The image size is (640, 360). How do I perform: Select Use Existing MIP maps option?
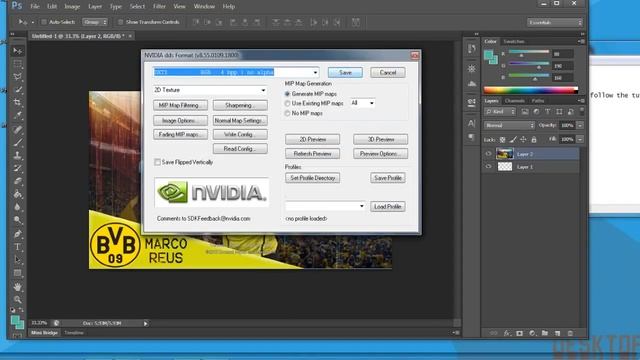(287, 103)
